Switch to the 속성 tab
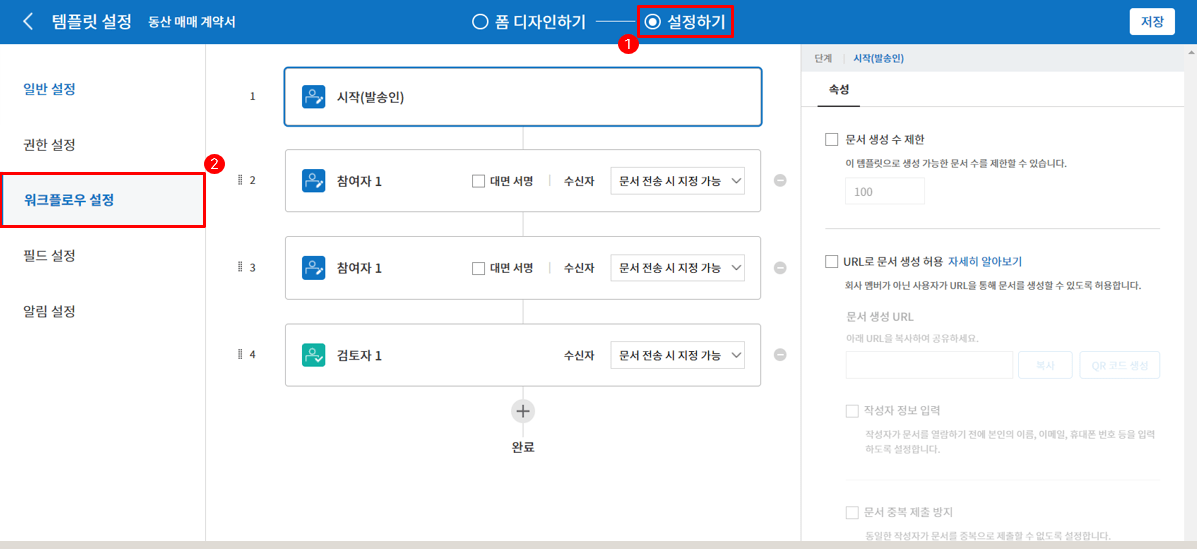 tap(838, 89)
